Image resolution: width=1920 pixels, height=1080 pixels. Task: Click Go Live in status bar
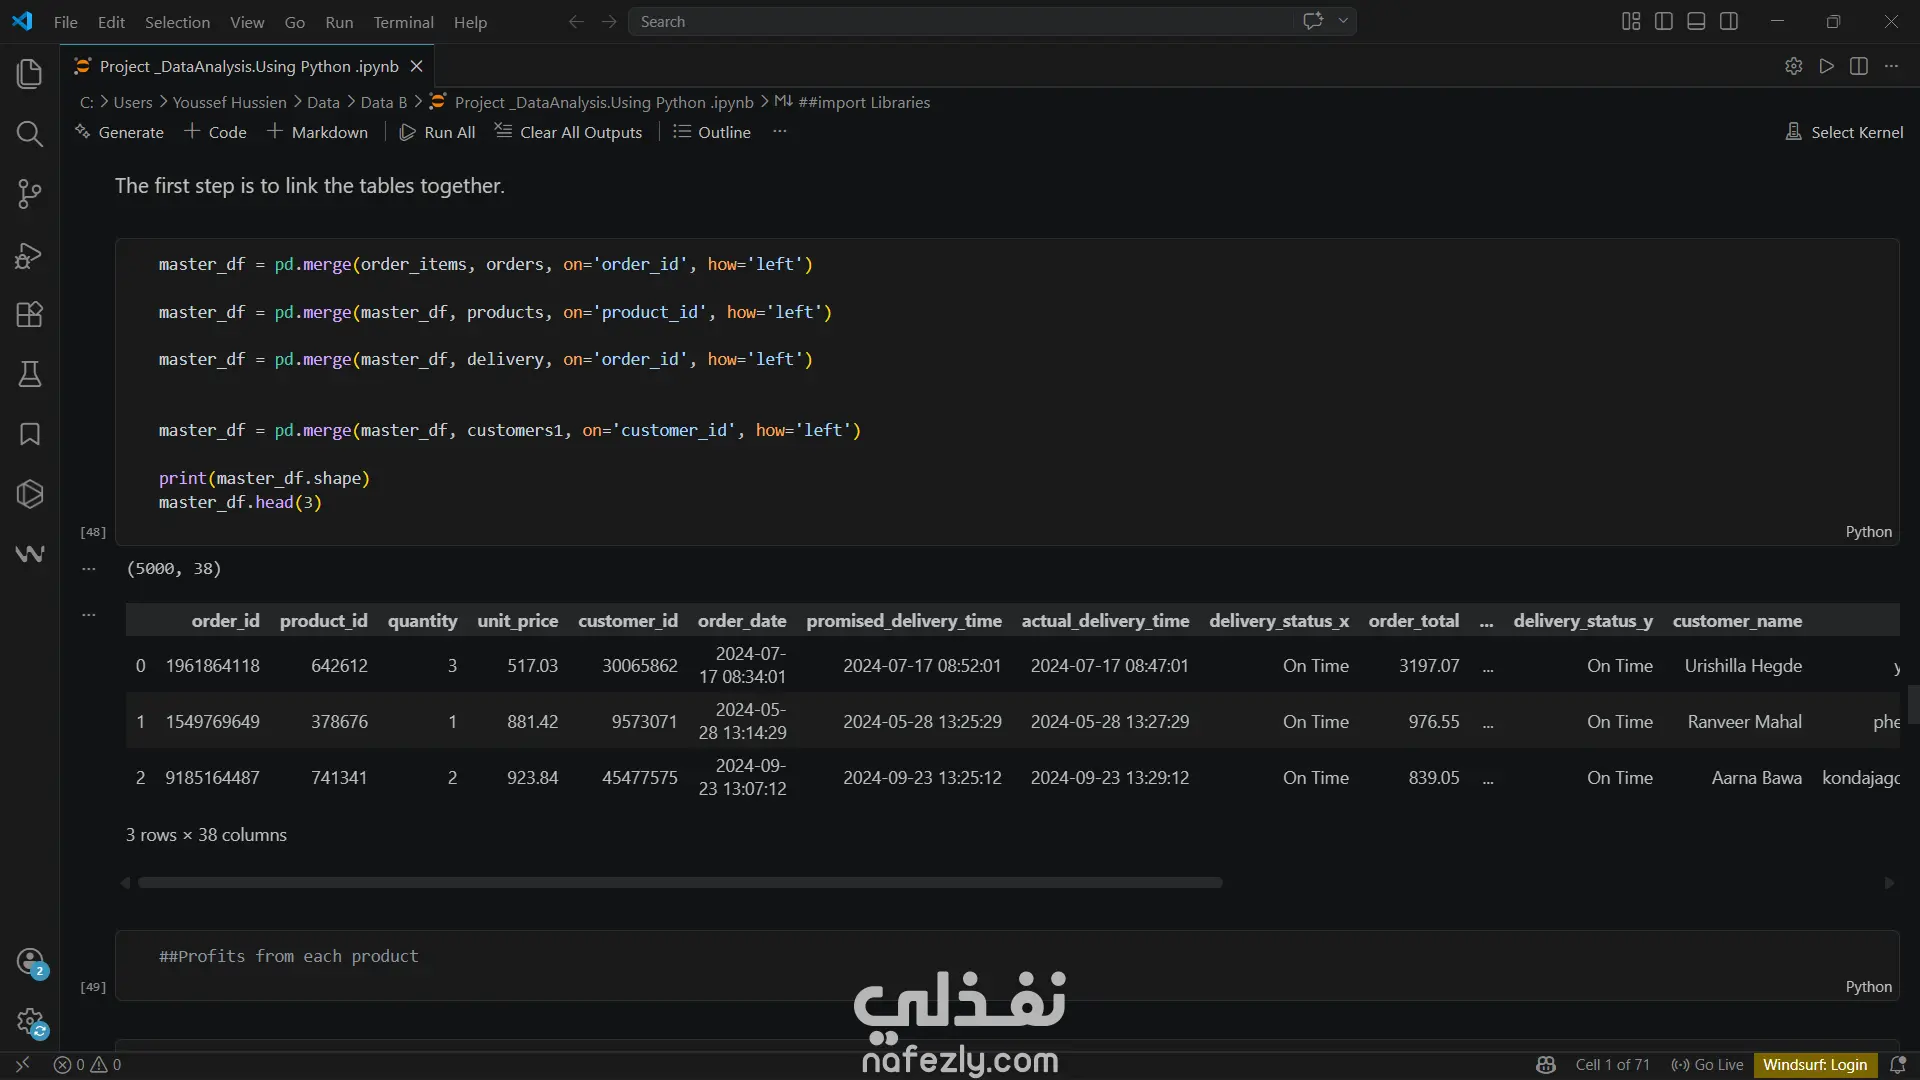pos(1708,1065)
